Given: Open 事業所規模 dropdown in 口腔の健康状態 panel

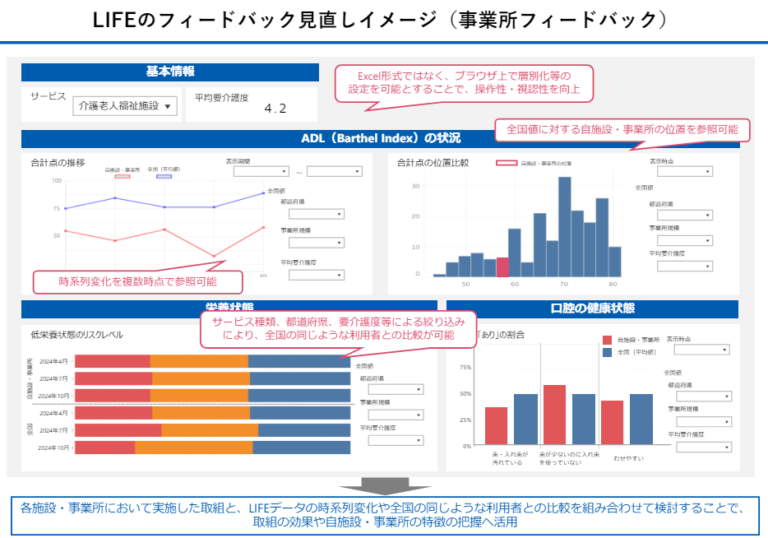Looking at the screenshot, I should click(x=704, y=422).
